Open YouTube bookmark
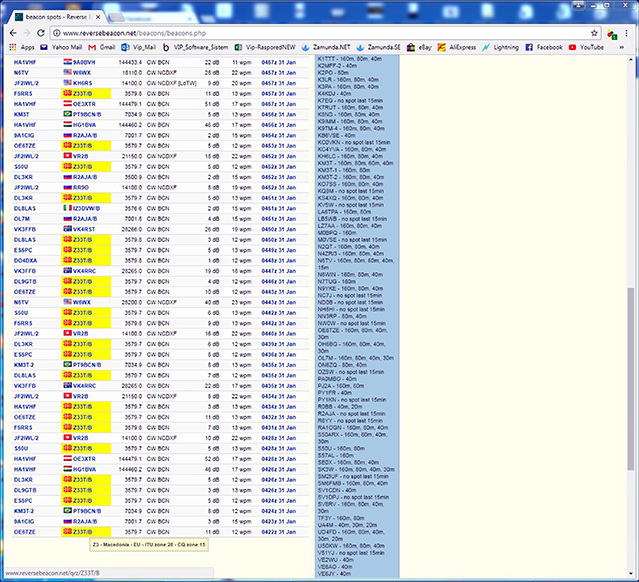This screenshot has width=639, height=582. [x=586, y=47]
